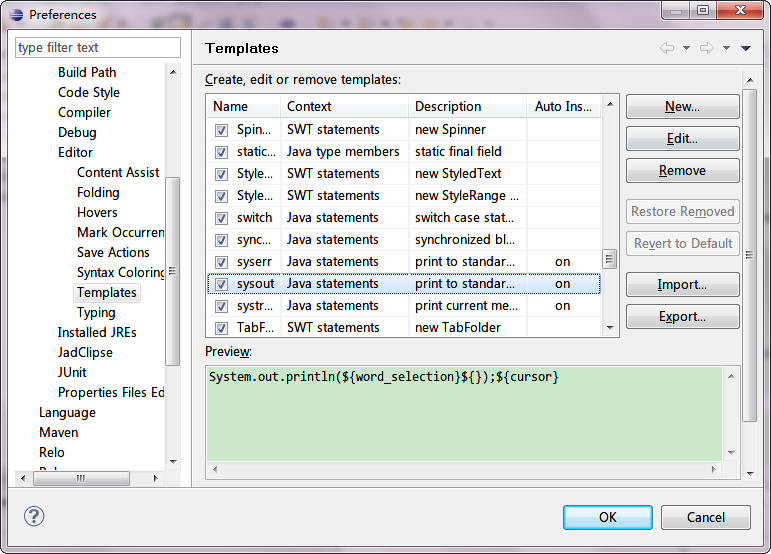Click preferences tree horizontal scrollbar thumb
The width and height of the screenshot is (771, 554).
pos(81,478)
